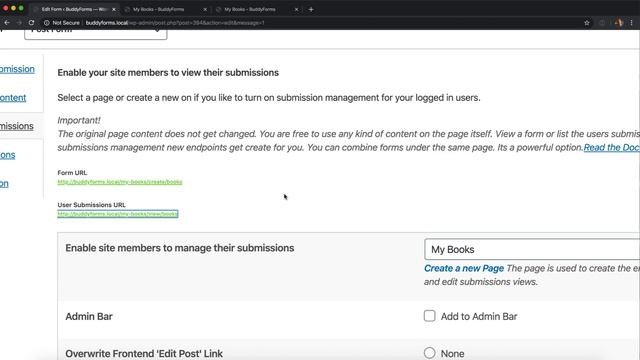The height and width of the screenshot is (360, 640).
Task: Switch to My Books tab nearest the plus button
Action: coord(250,9)
